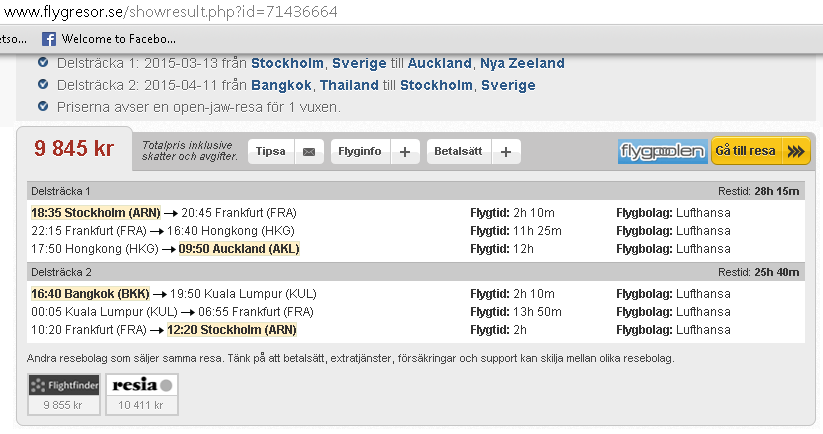Click the Resia logo
Viewport: 823px width, 434px height.
click(142, 384)
